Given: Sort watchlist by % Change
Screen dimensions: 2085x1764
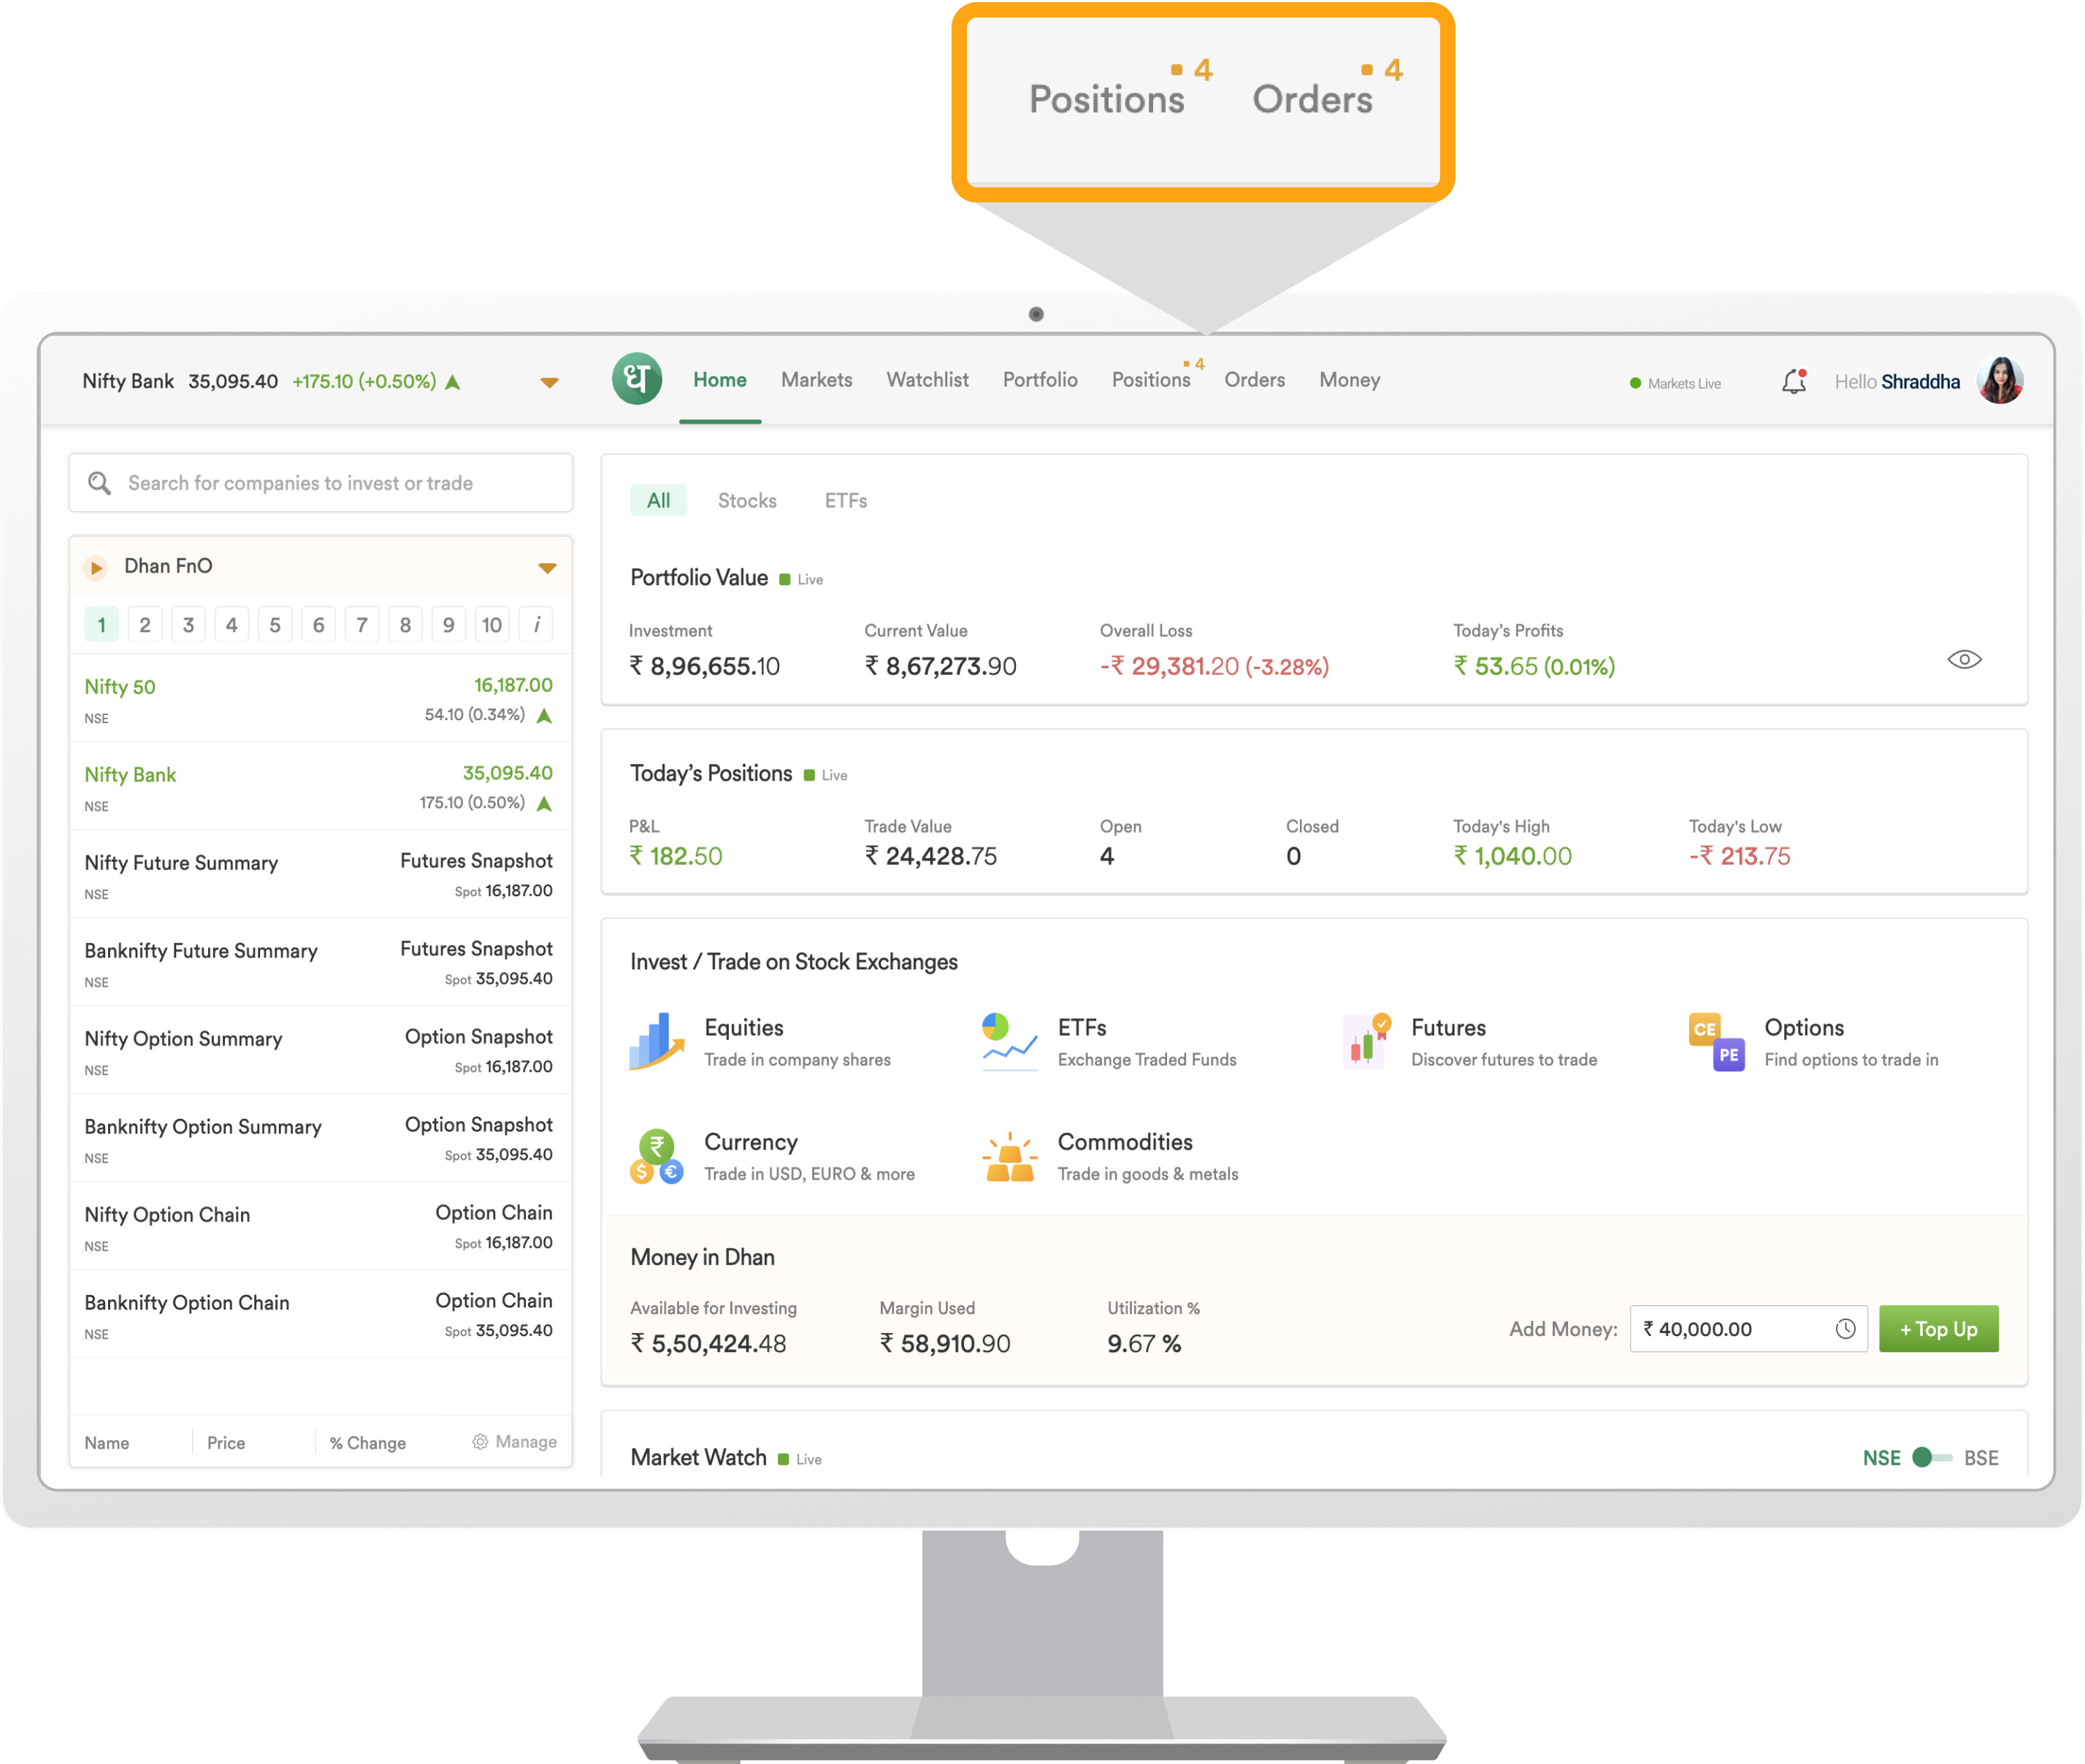Looking at the screenshot, I should click(368, 1443).
